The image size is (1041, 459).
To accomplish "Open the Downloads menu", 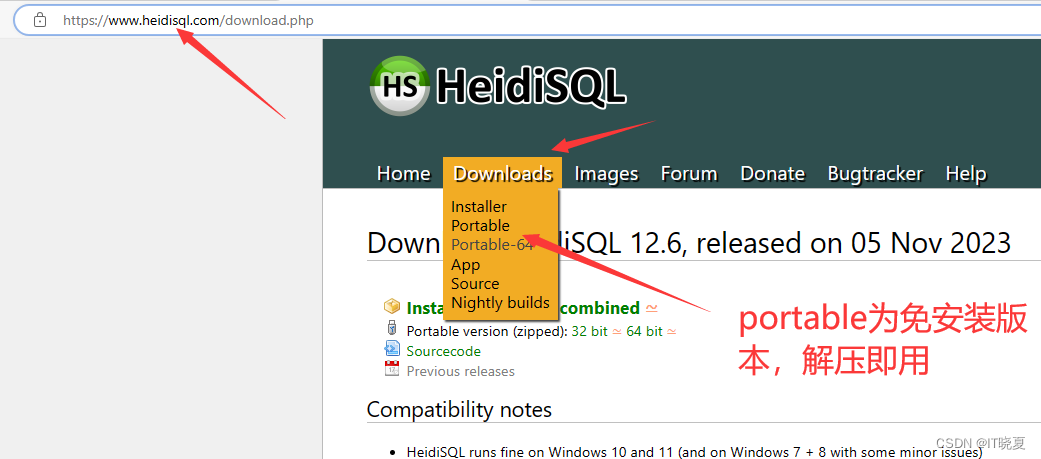I will (x=503, y=174).
